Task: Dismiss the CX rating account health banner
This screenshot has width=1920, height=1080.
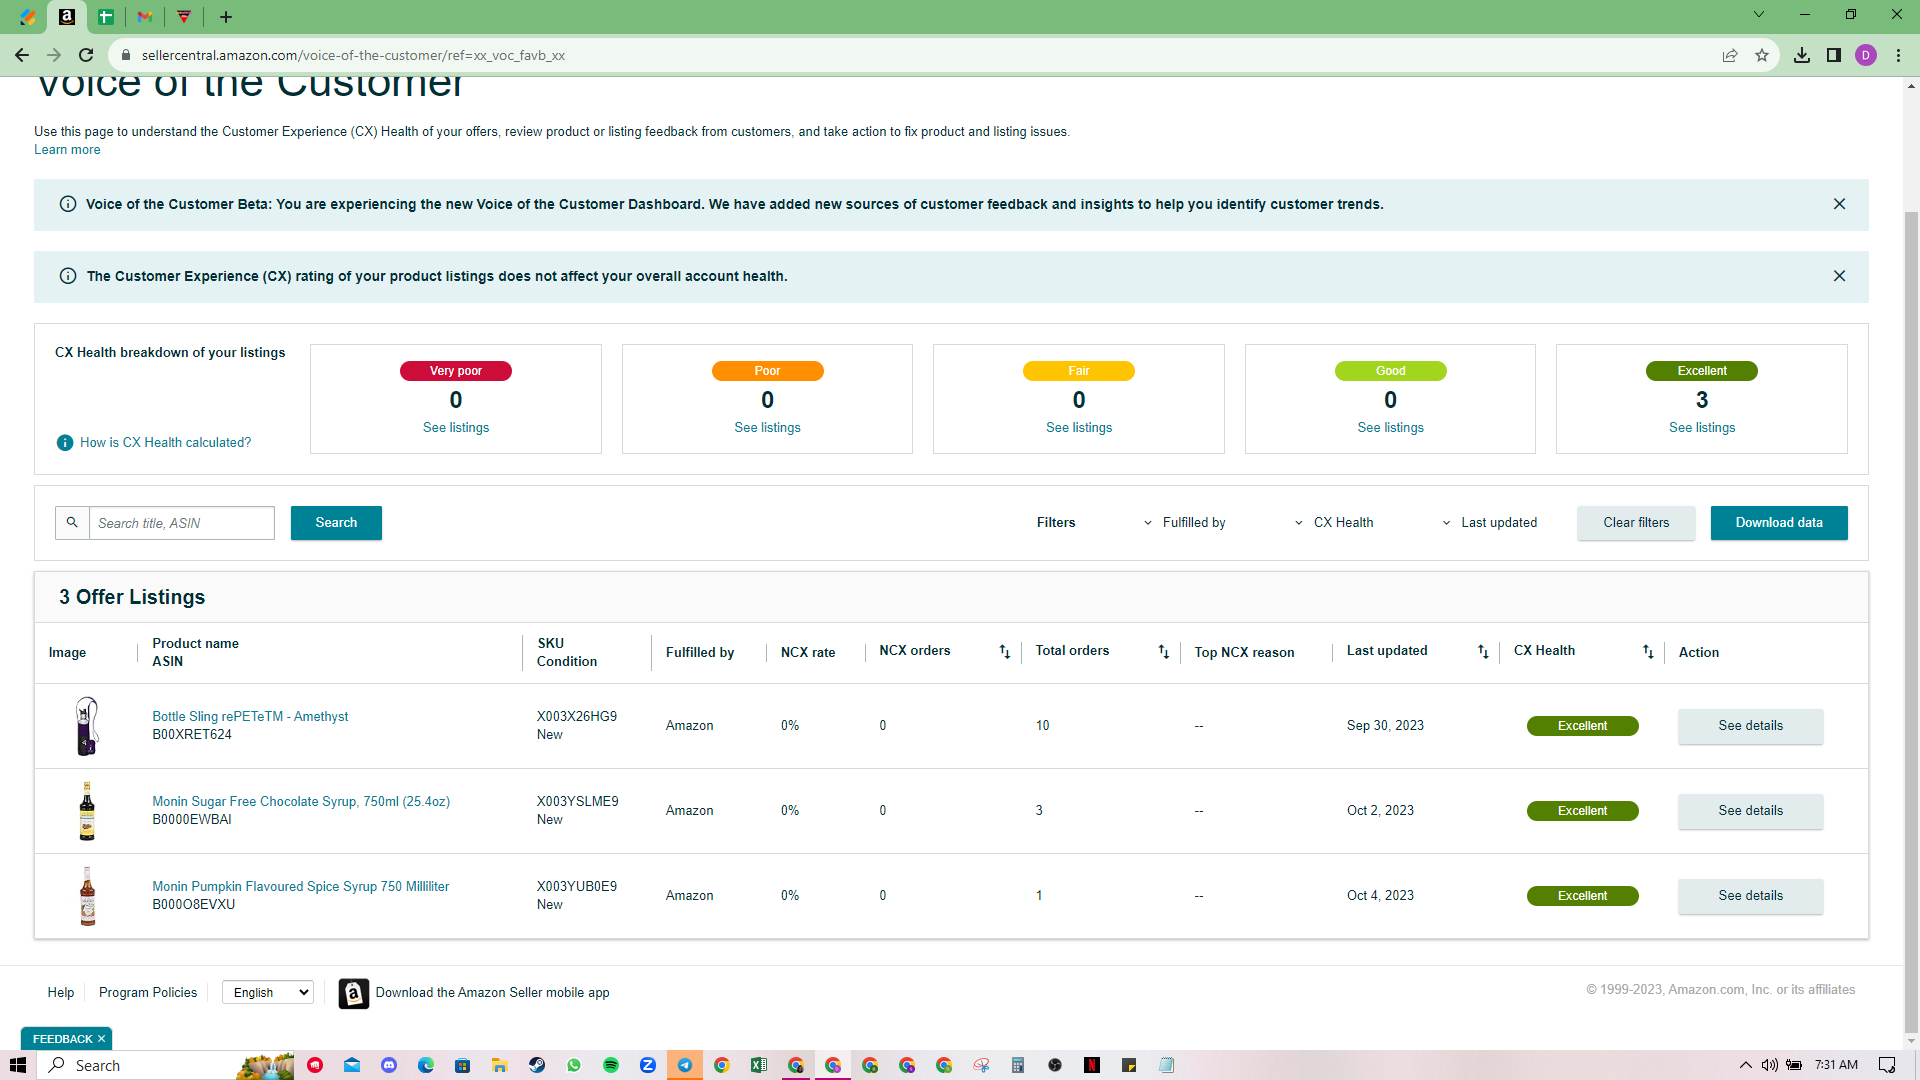Action: (1839, 276)
